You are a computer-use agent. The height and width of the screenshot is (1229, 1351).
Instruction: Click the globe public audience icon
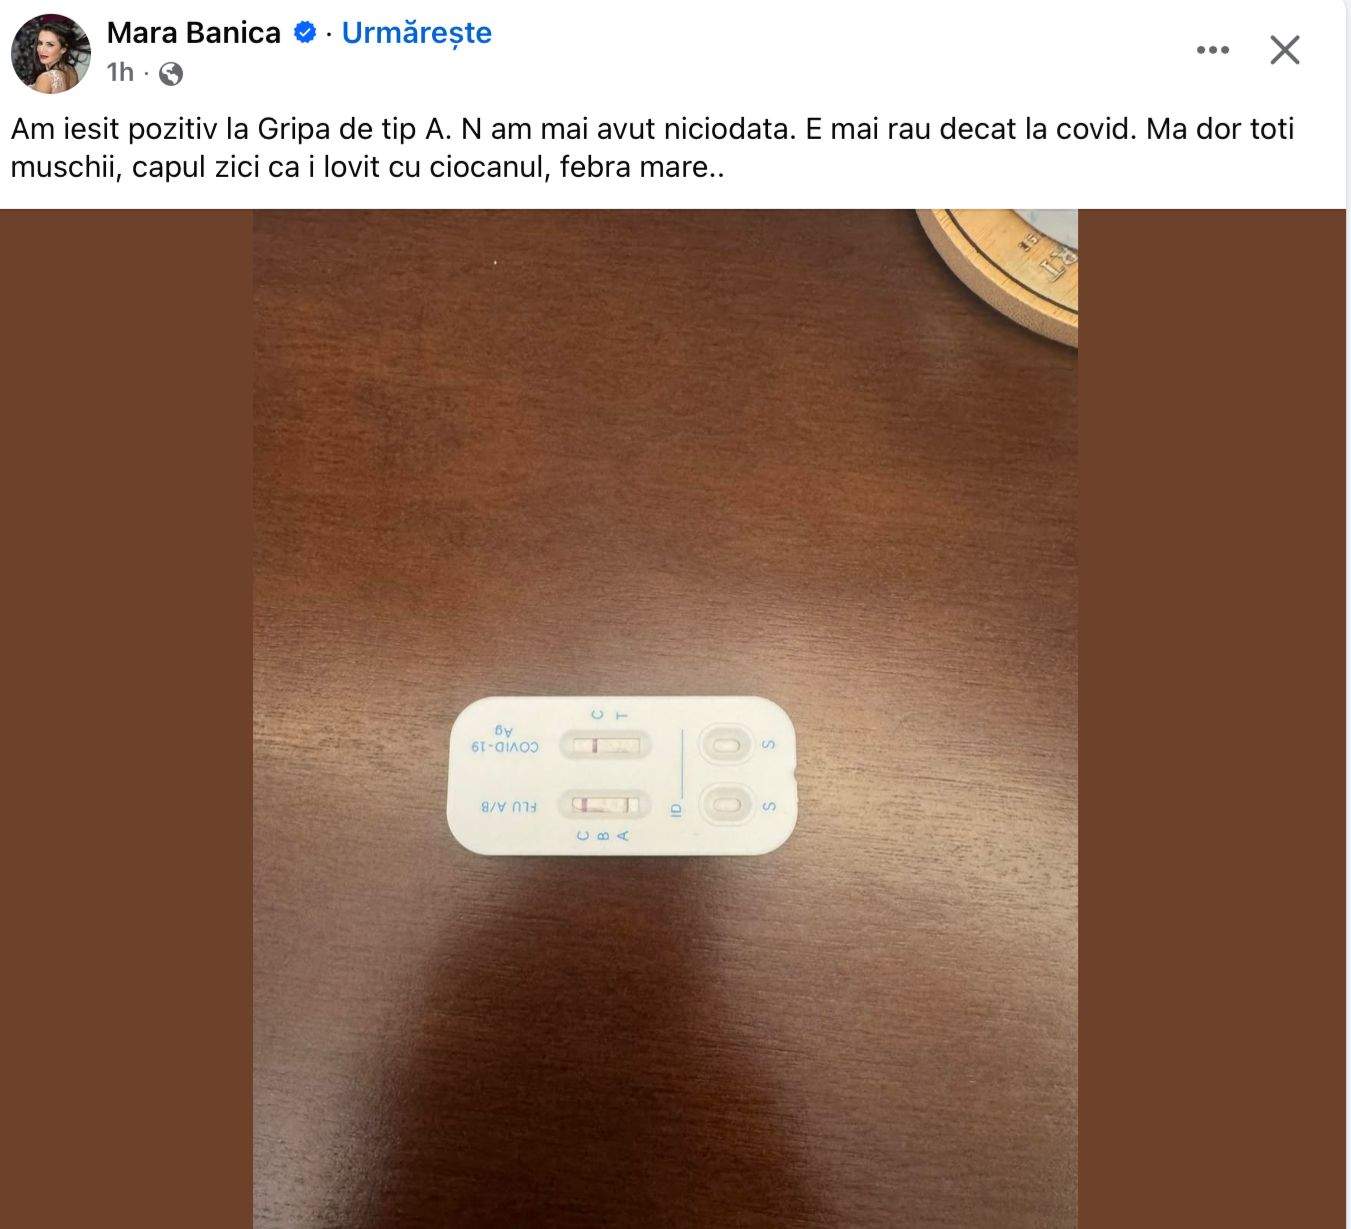tap(171, 73)
